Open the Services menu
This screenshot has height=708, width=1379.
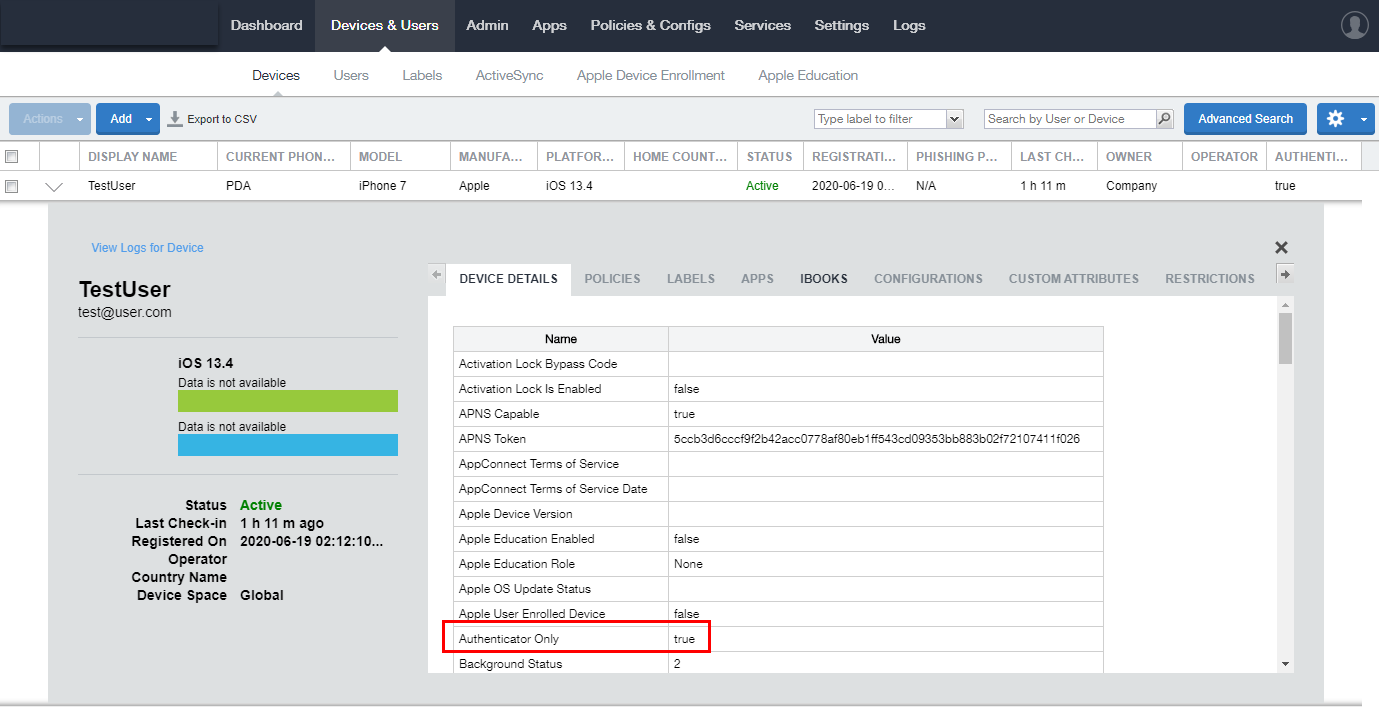[762, 25]
